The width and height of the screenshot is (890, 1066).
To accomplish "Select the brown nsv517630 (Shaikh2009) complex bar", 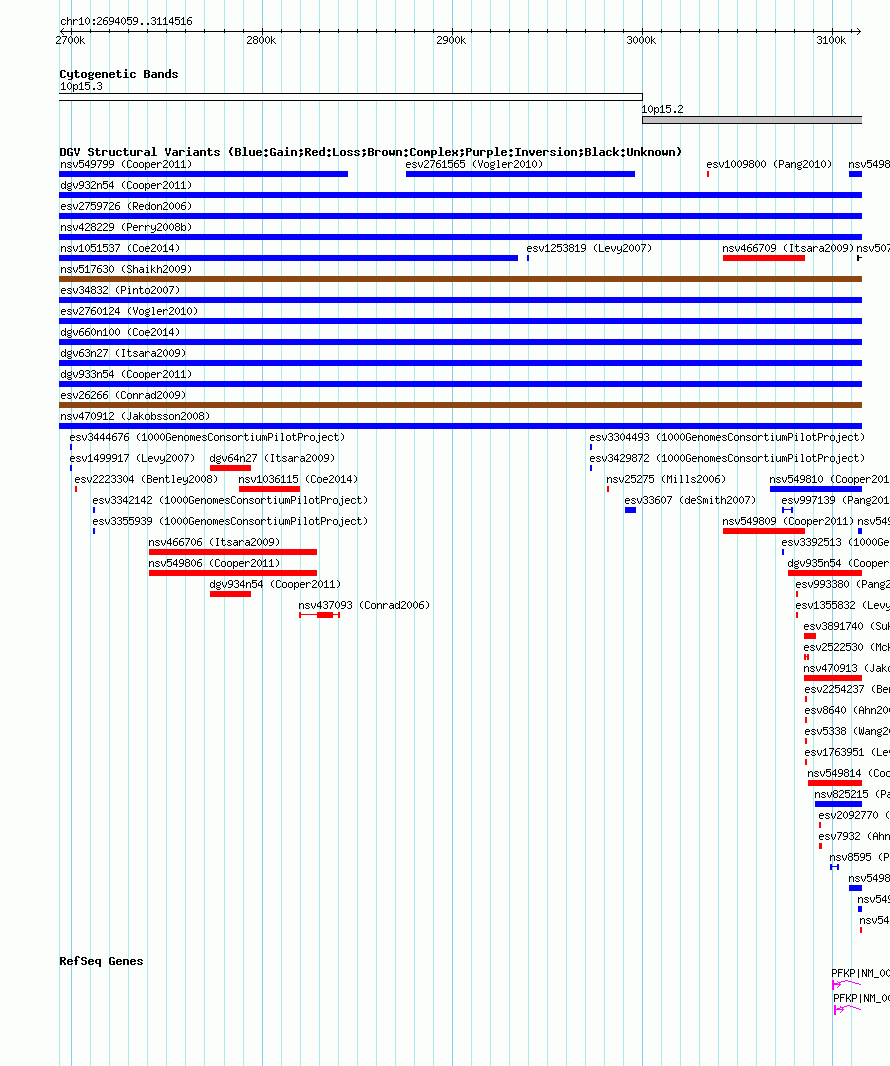I will point(460,279).
